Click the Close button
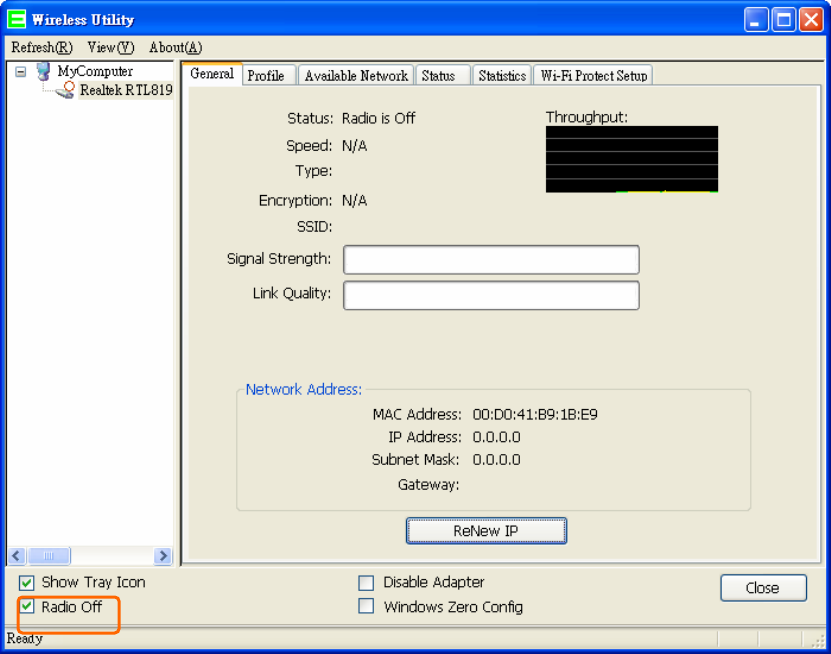This screenshot has height=654, width=831. (x=763, y=588)
